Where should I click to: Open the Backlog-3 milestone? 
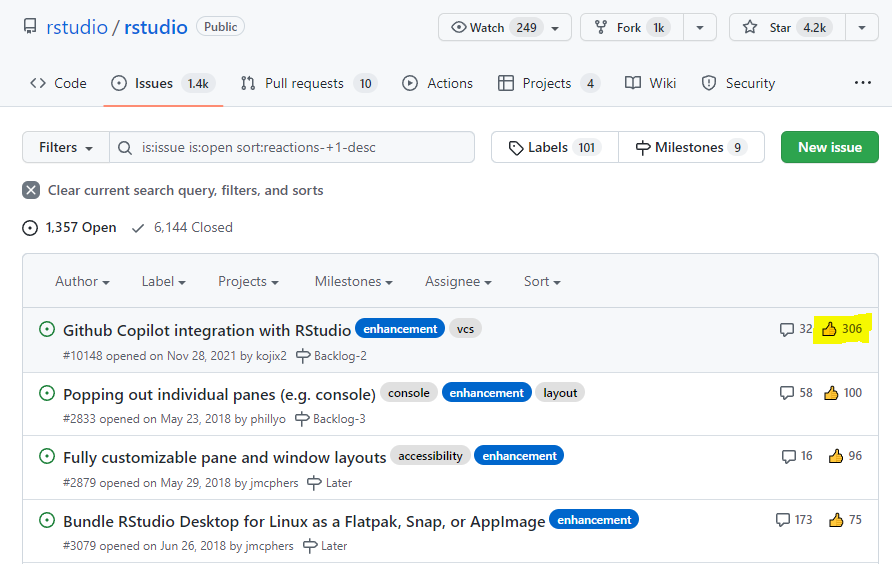pos(331,419)
